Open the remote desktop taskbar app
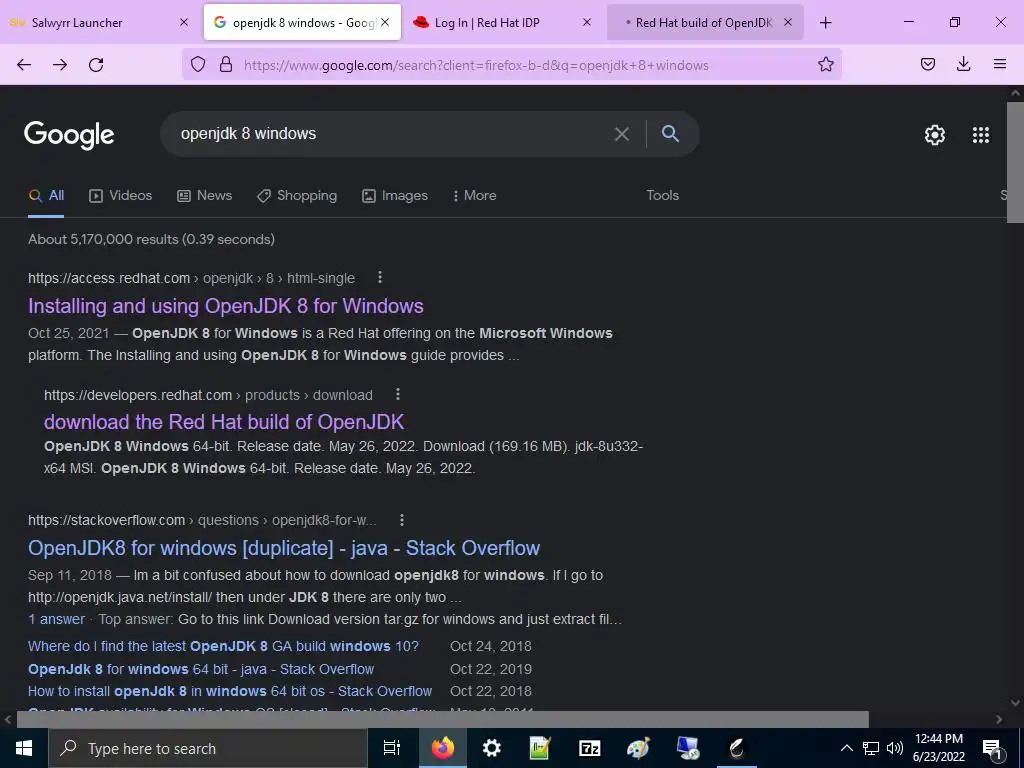The width and height of the screenshot is (1024, 768). (x=688, y=748)
